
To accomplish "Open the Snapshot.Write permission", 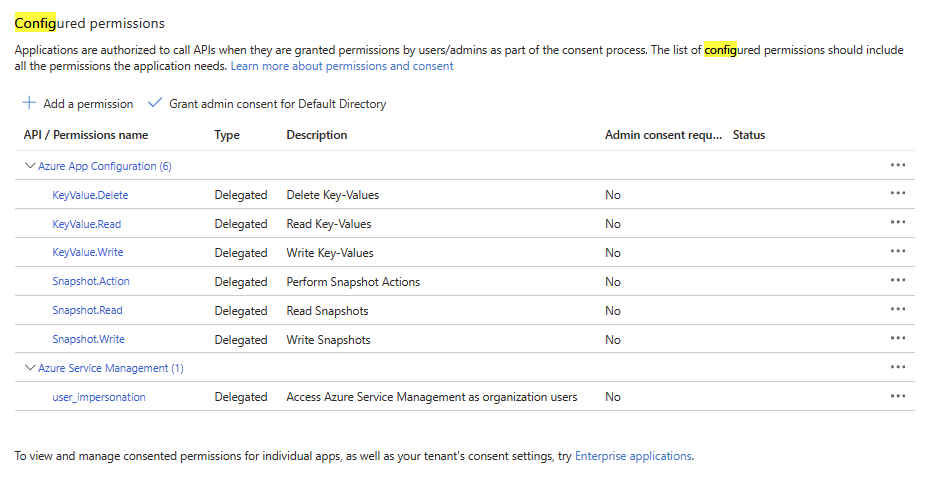I will click(x=89, y=339).
